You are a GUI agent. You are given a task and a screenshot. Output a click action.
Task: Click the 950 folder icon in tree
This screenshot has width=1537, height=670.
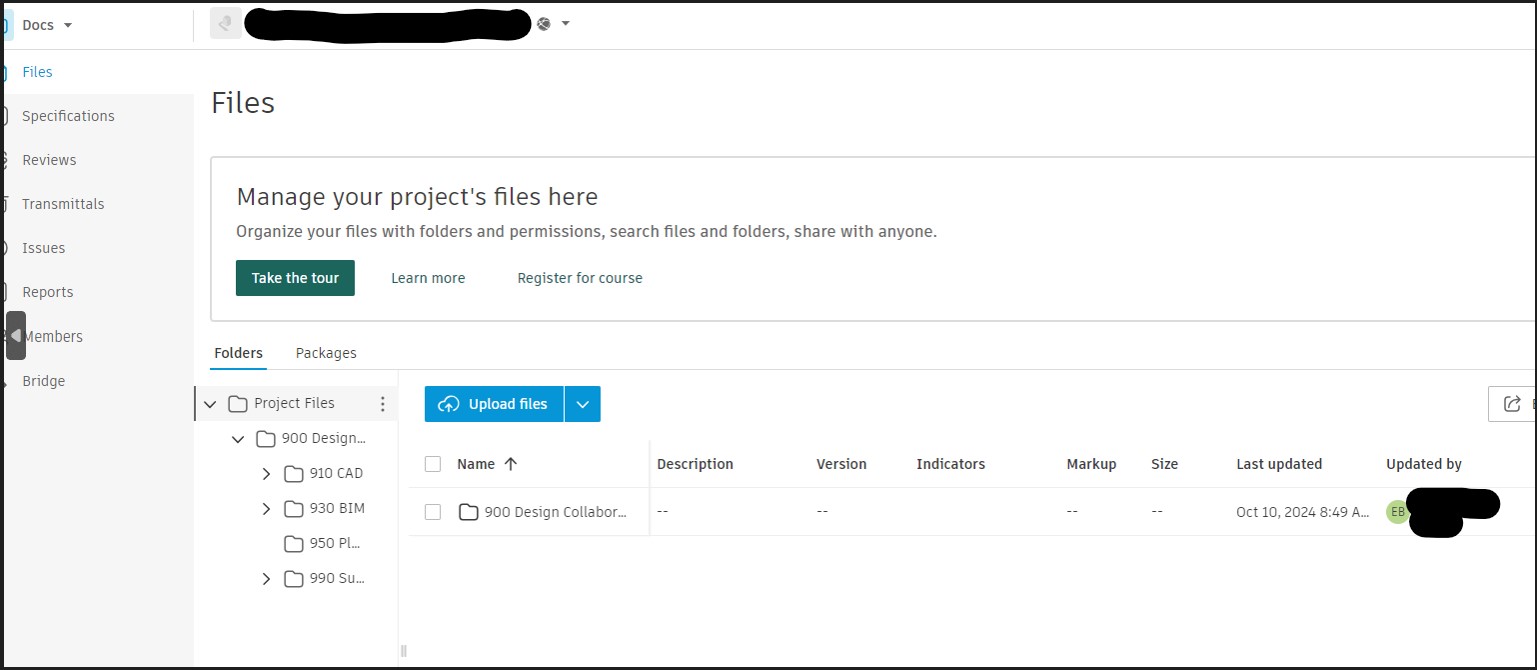(293, 544)
